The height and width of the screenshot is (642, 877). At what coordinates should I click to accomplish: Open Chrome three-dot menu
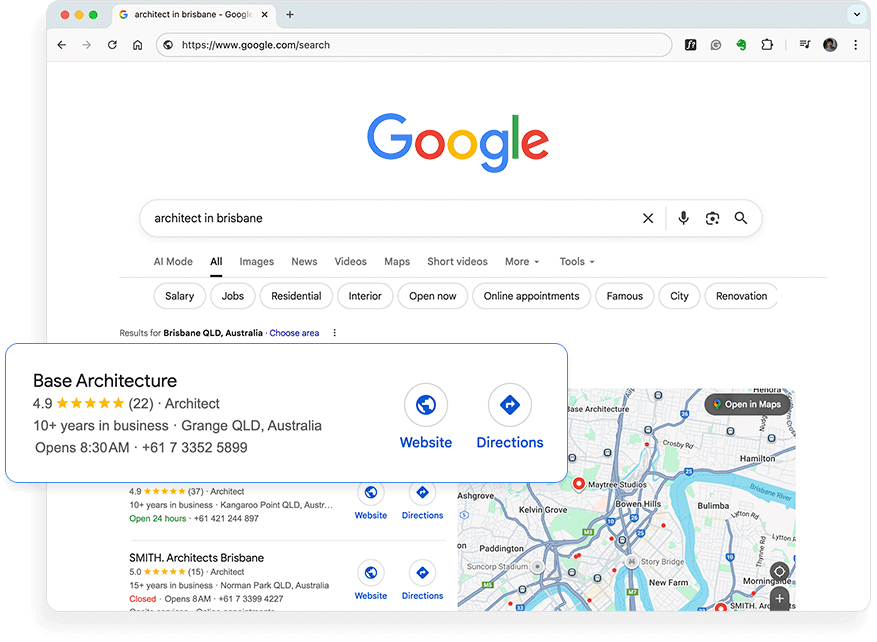coord(855,45)
